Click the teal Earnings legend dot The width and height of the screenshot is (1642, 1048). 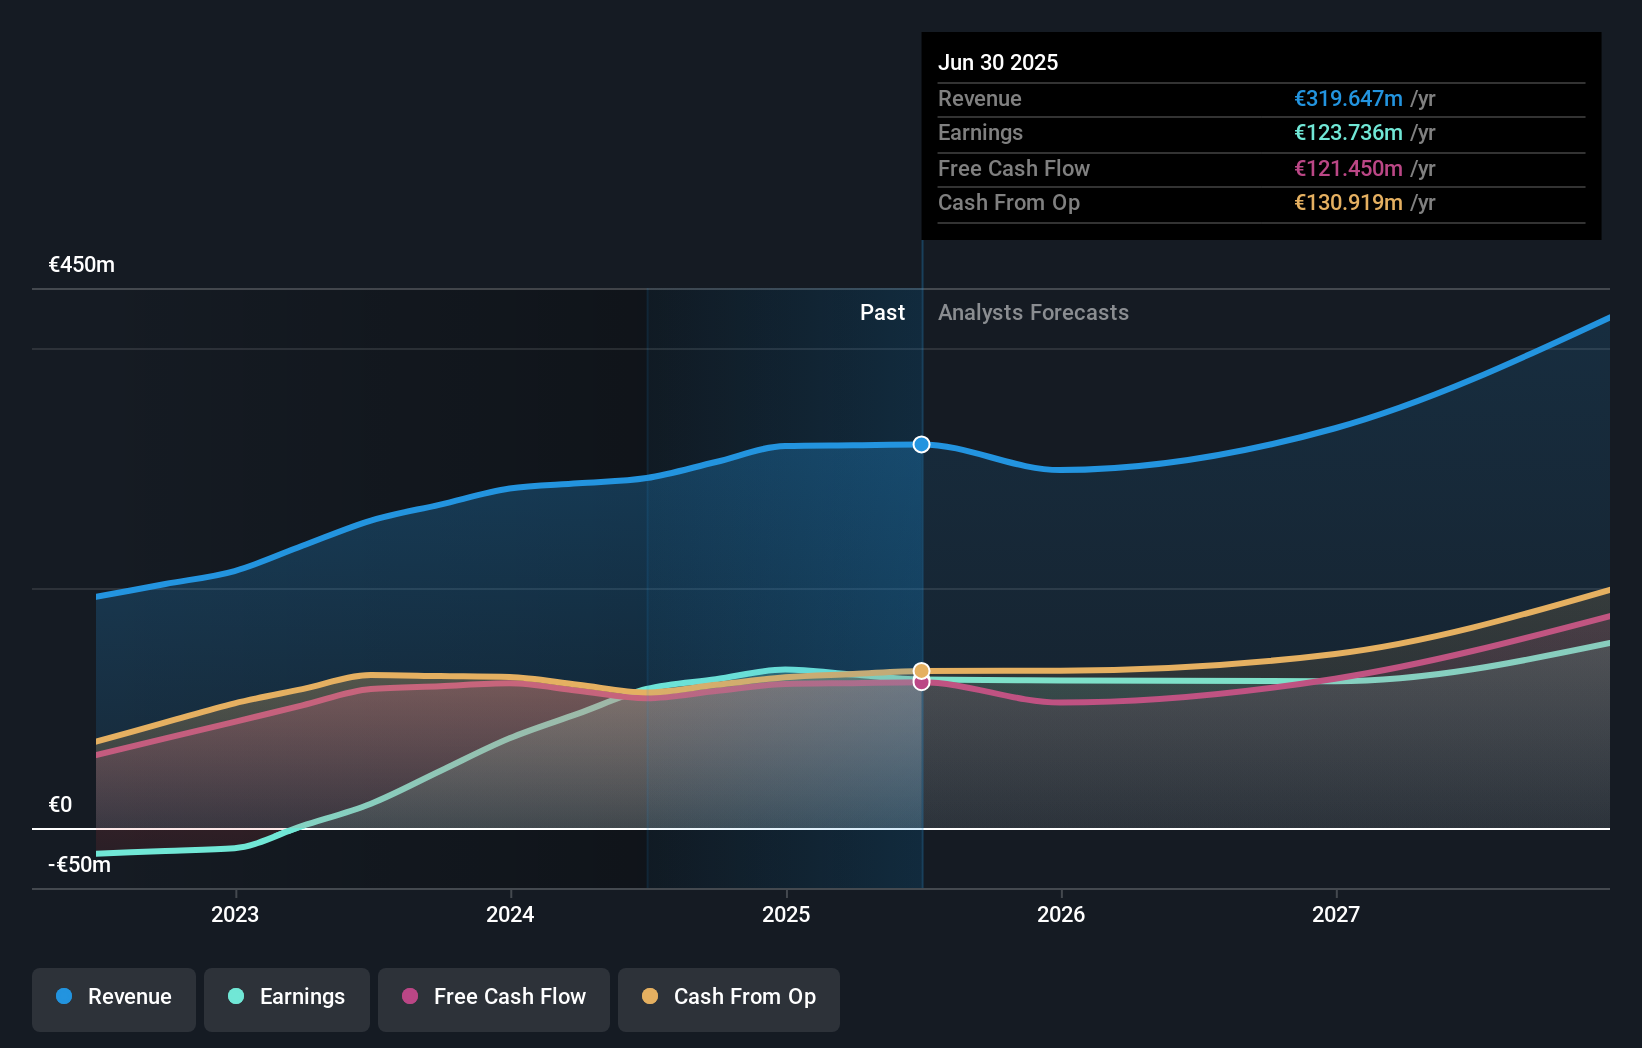pos(234,997)
